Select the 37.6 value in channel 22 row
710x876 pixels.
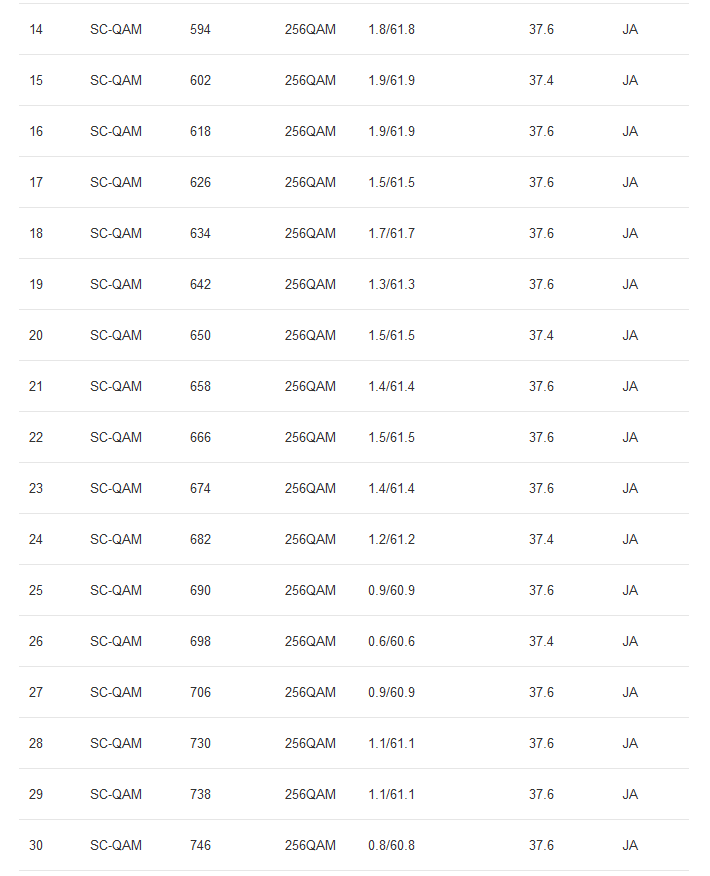click(x=541, y=438)
